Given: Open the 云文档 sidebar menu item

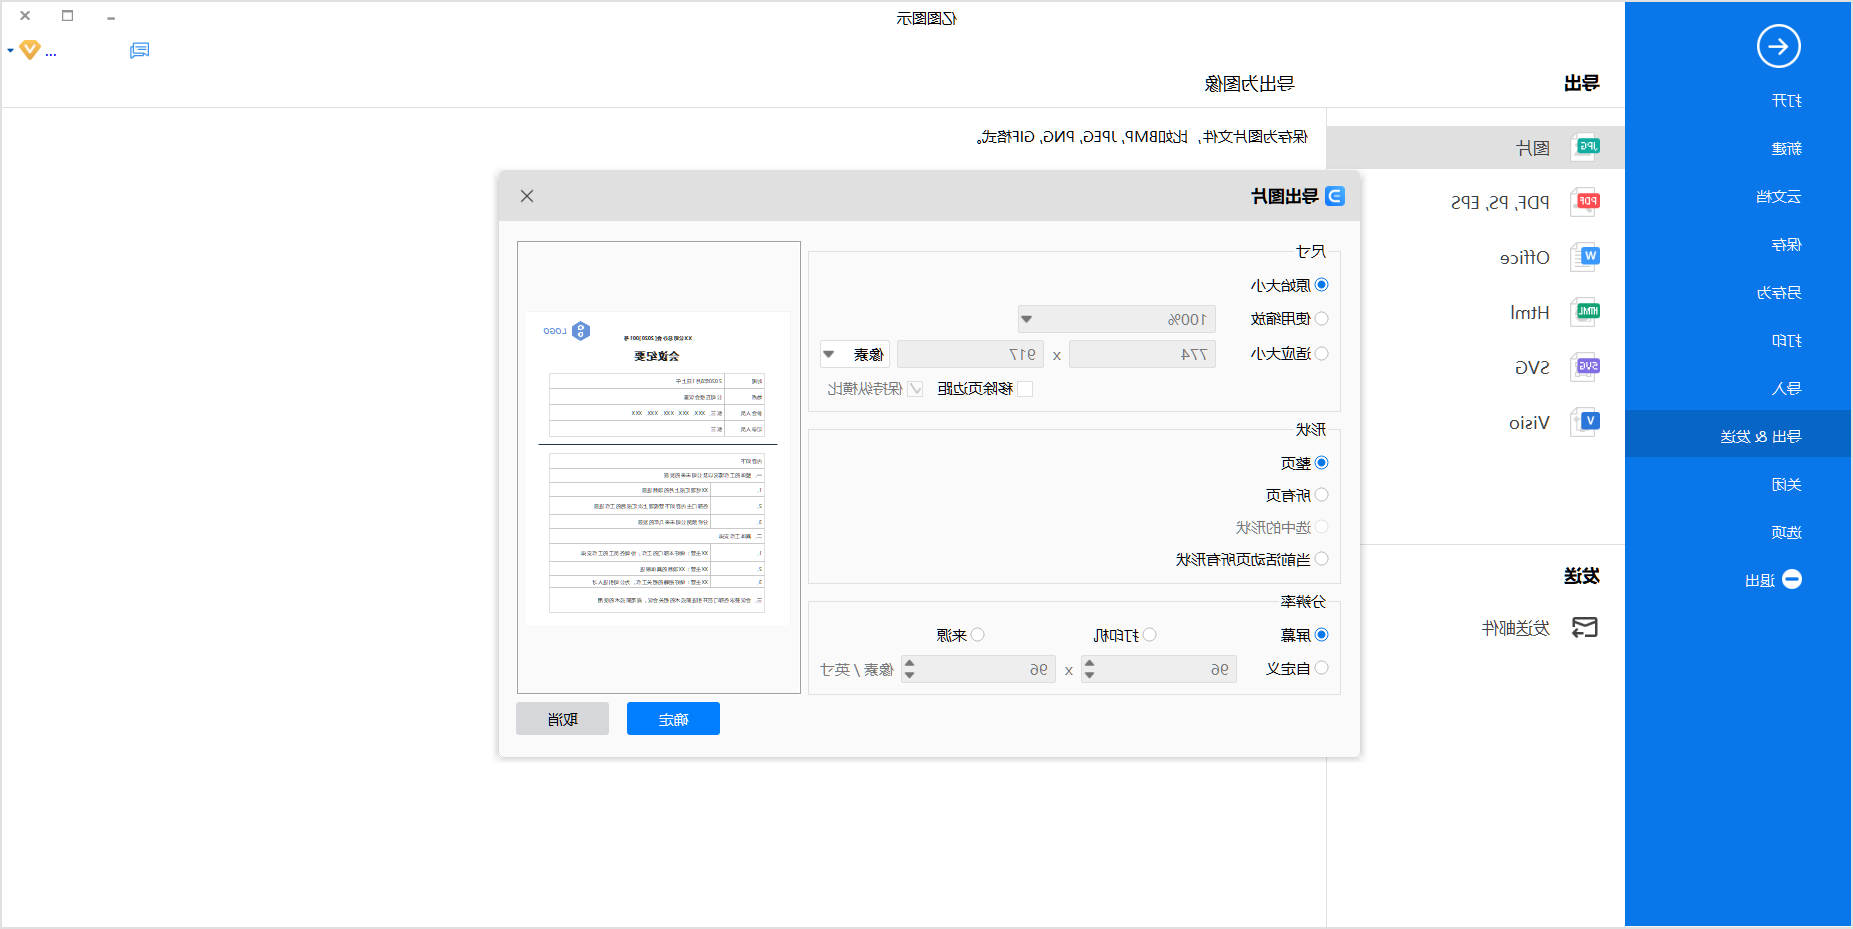Looking at the screenshot, I should click(1778, 196).
